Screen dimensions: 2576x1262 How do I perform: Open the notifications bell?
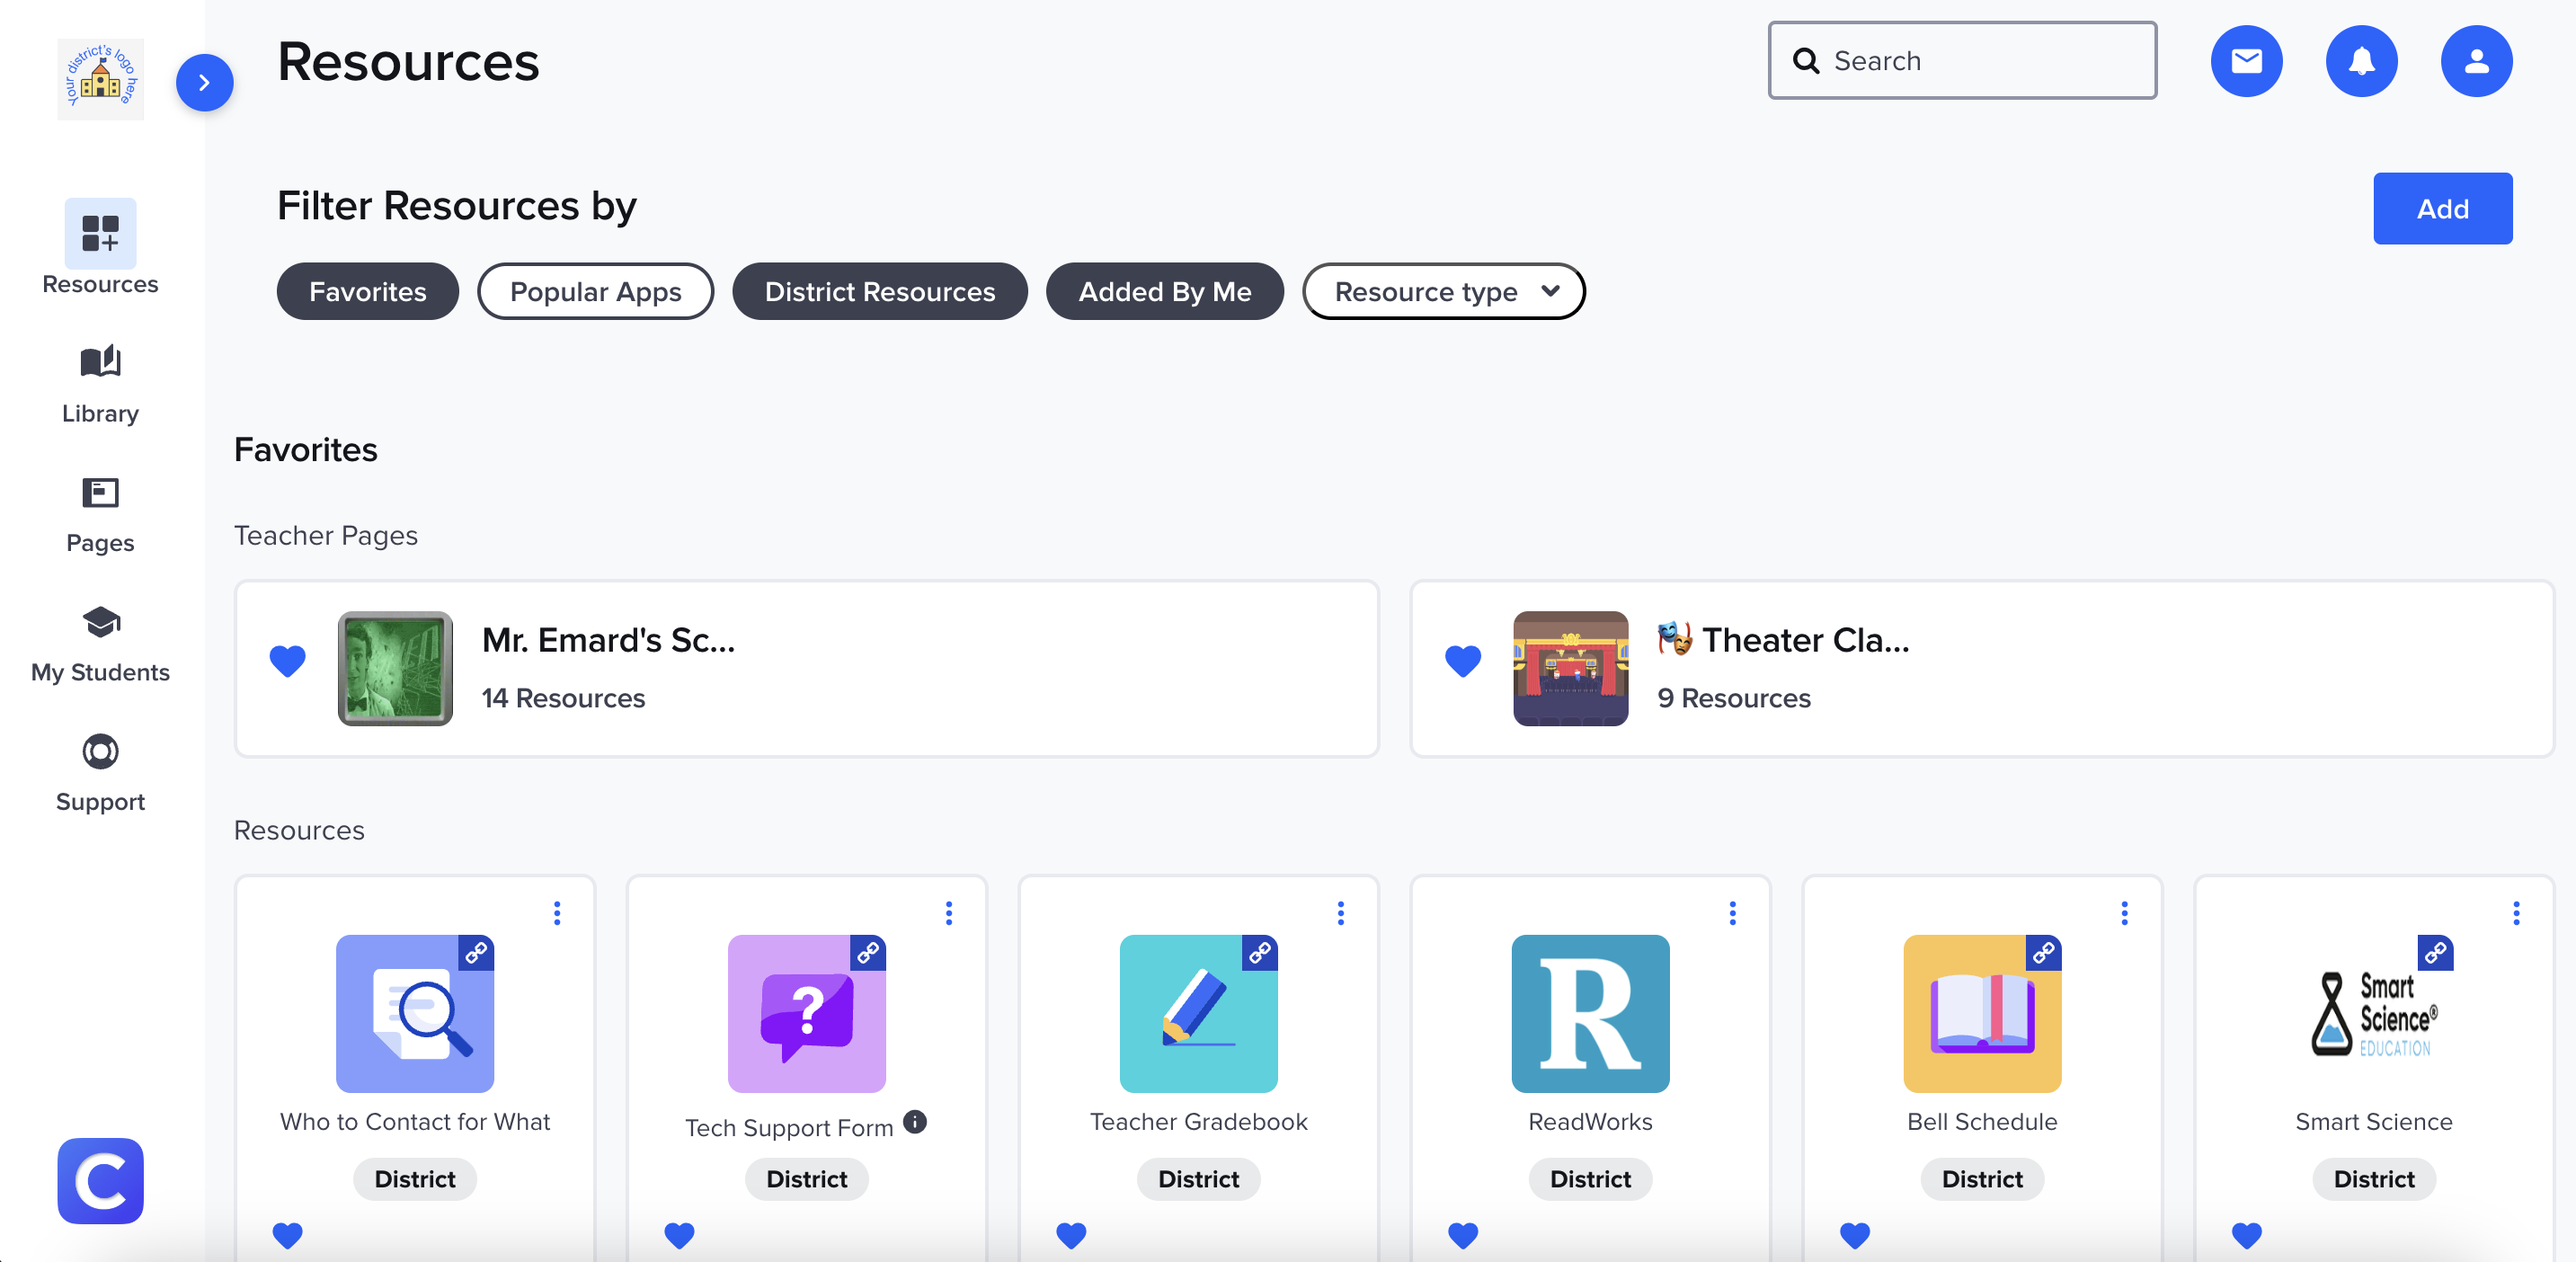(2361, 61)
